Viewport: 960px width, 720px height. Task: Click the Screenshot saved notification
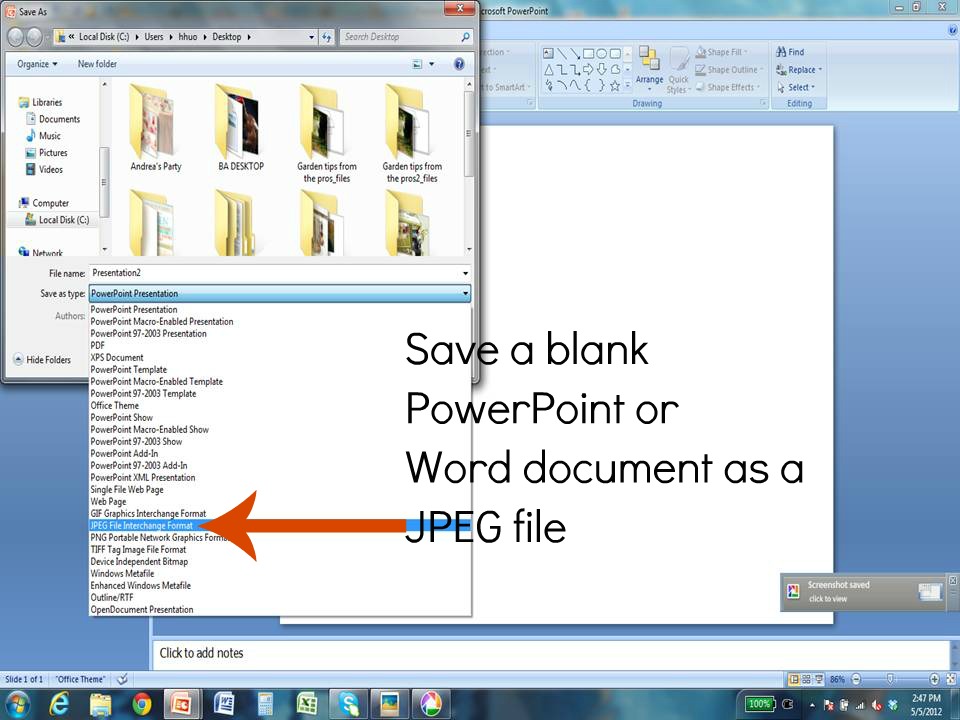coord(864,591)
